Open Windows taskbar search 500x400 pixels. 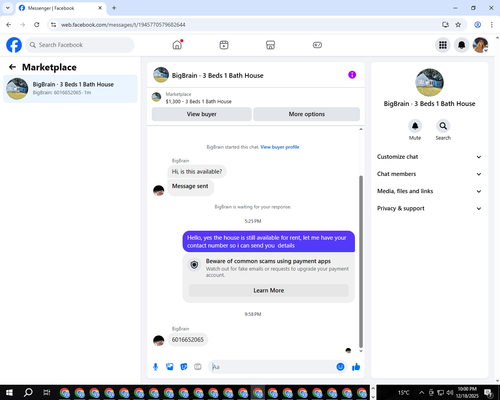coord(28,392)
